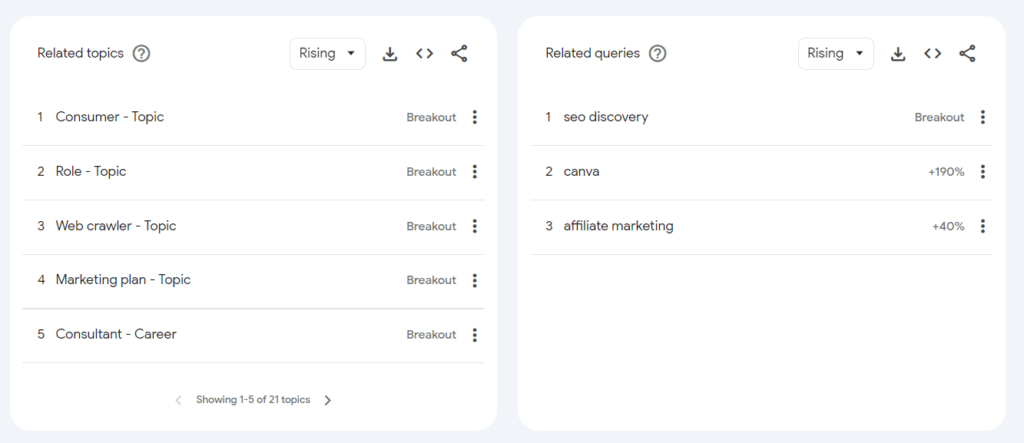Click the seo discovery query
Screen dimensions: 1024x443
click(x=605, y=117)
